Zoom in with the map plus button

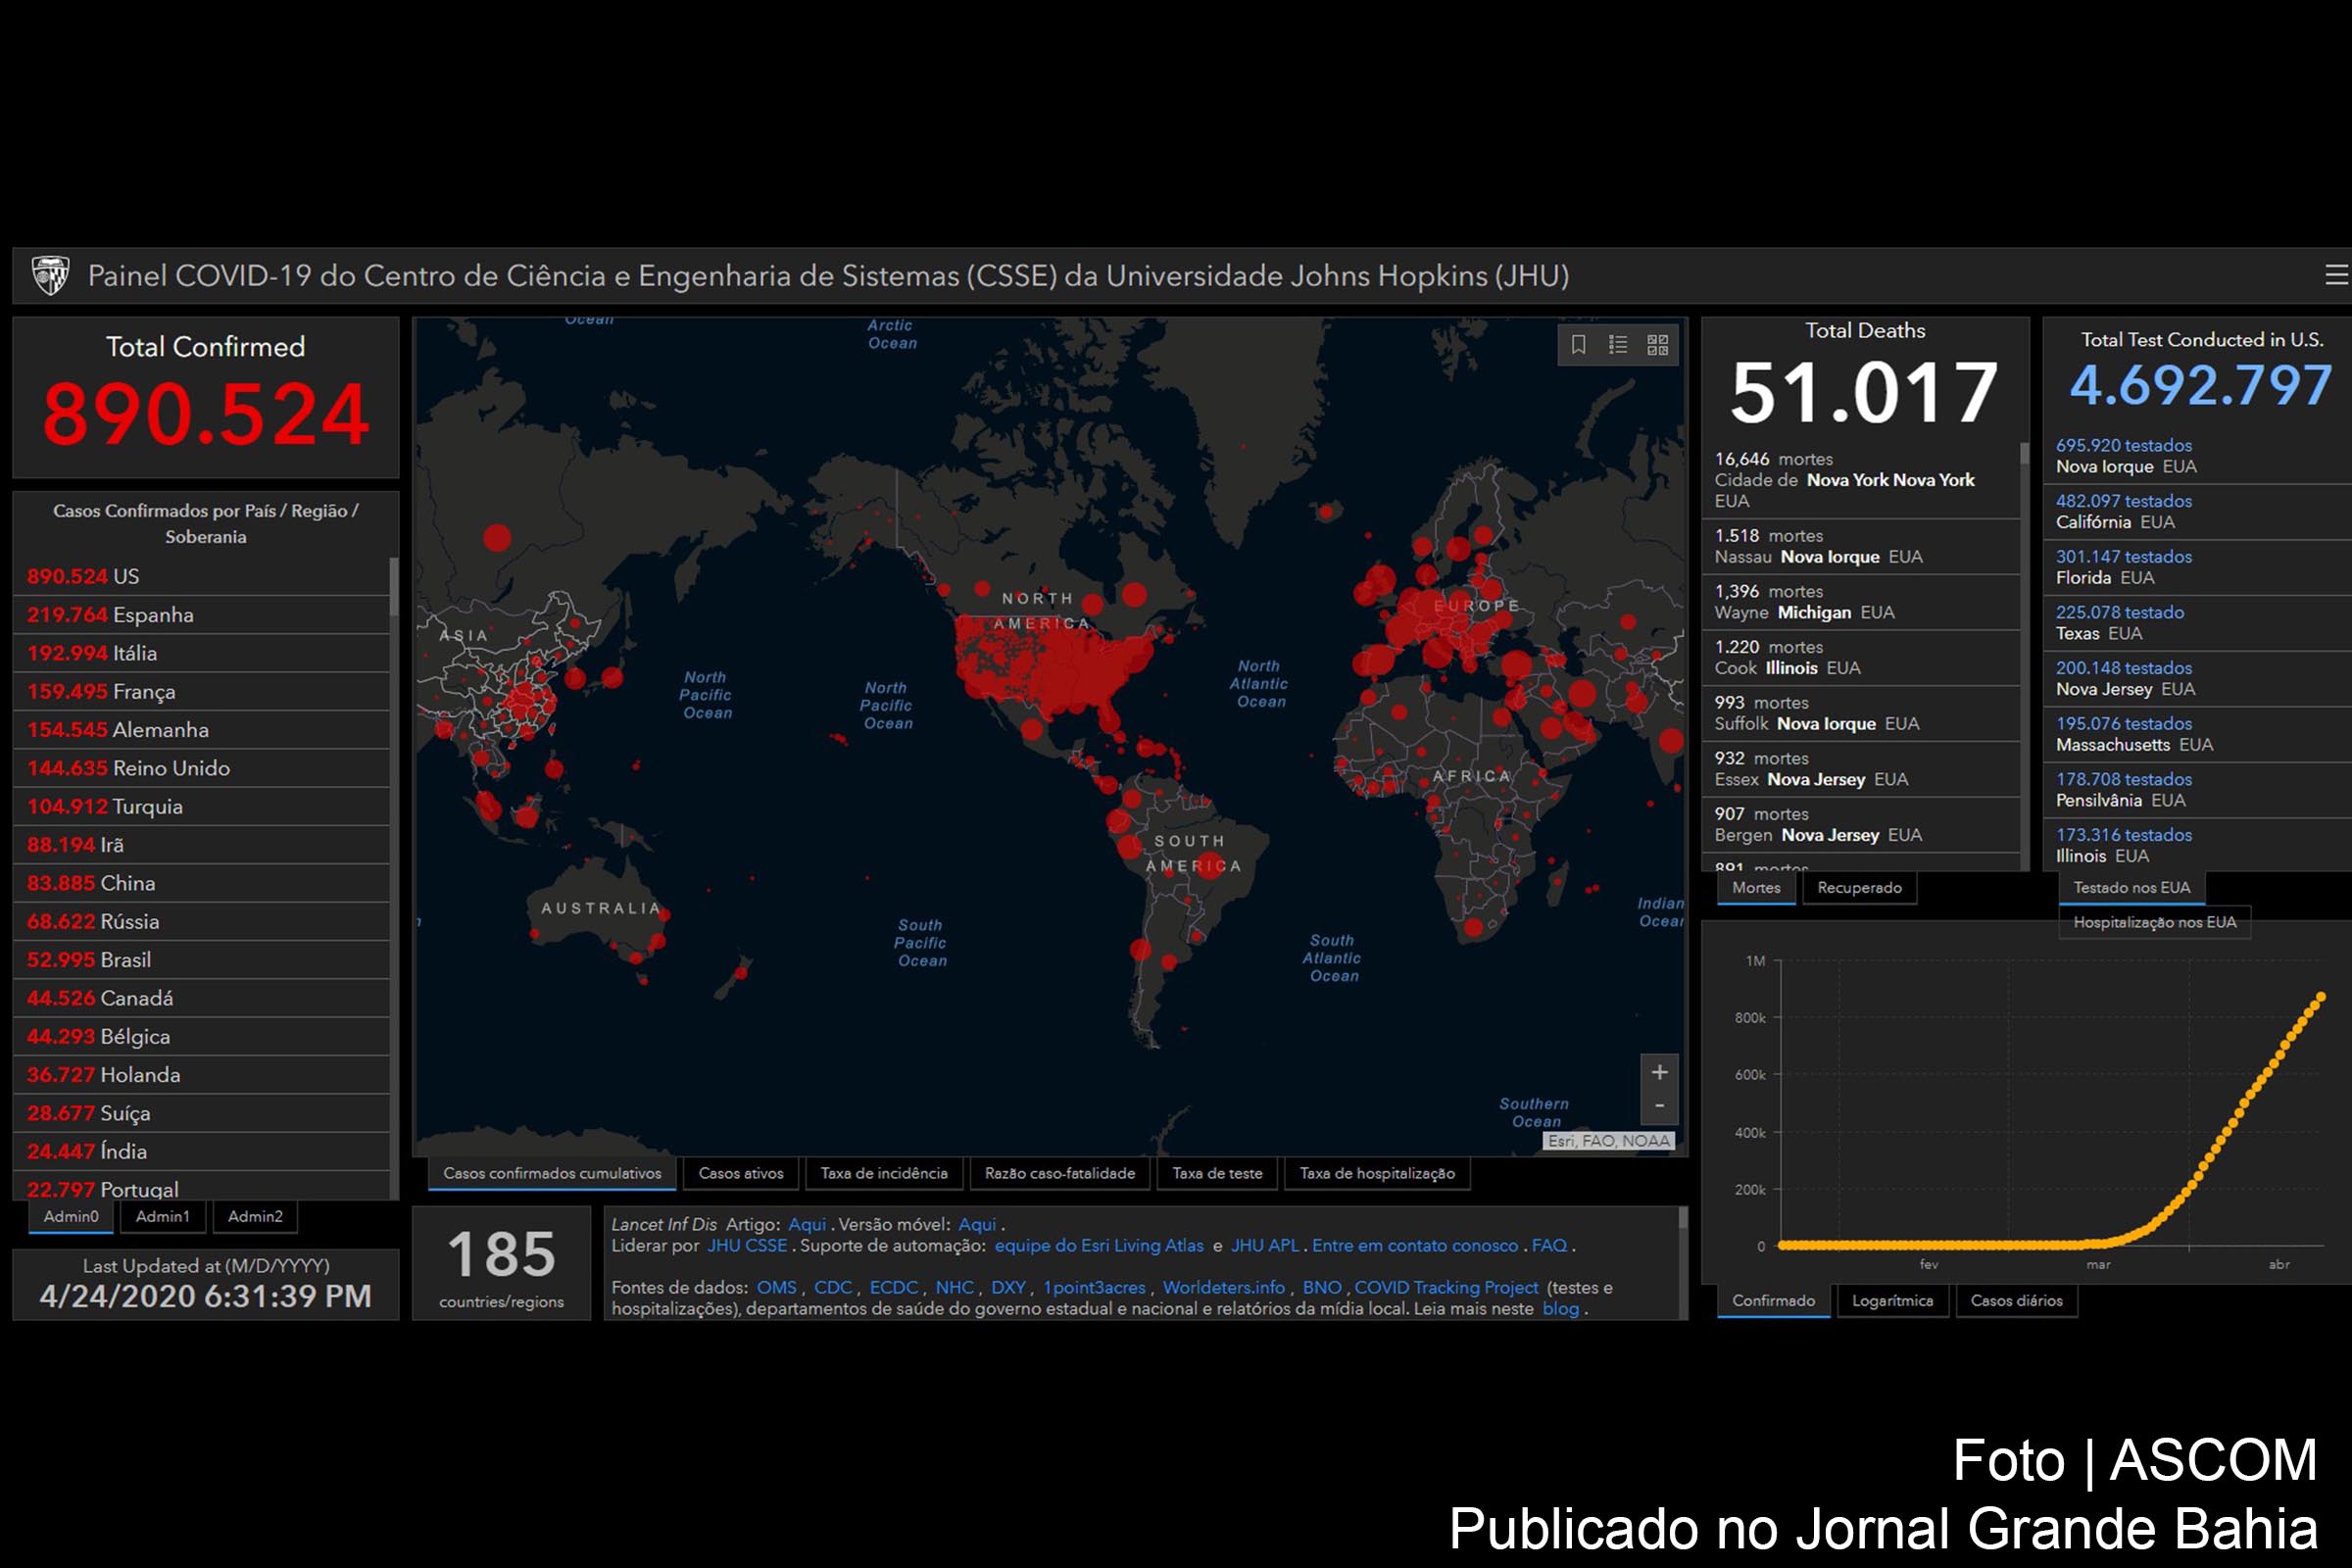point(1659,1073)
